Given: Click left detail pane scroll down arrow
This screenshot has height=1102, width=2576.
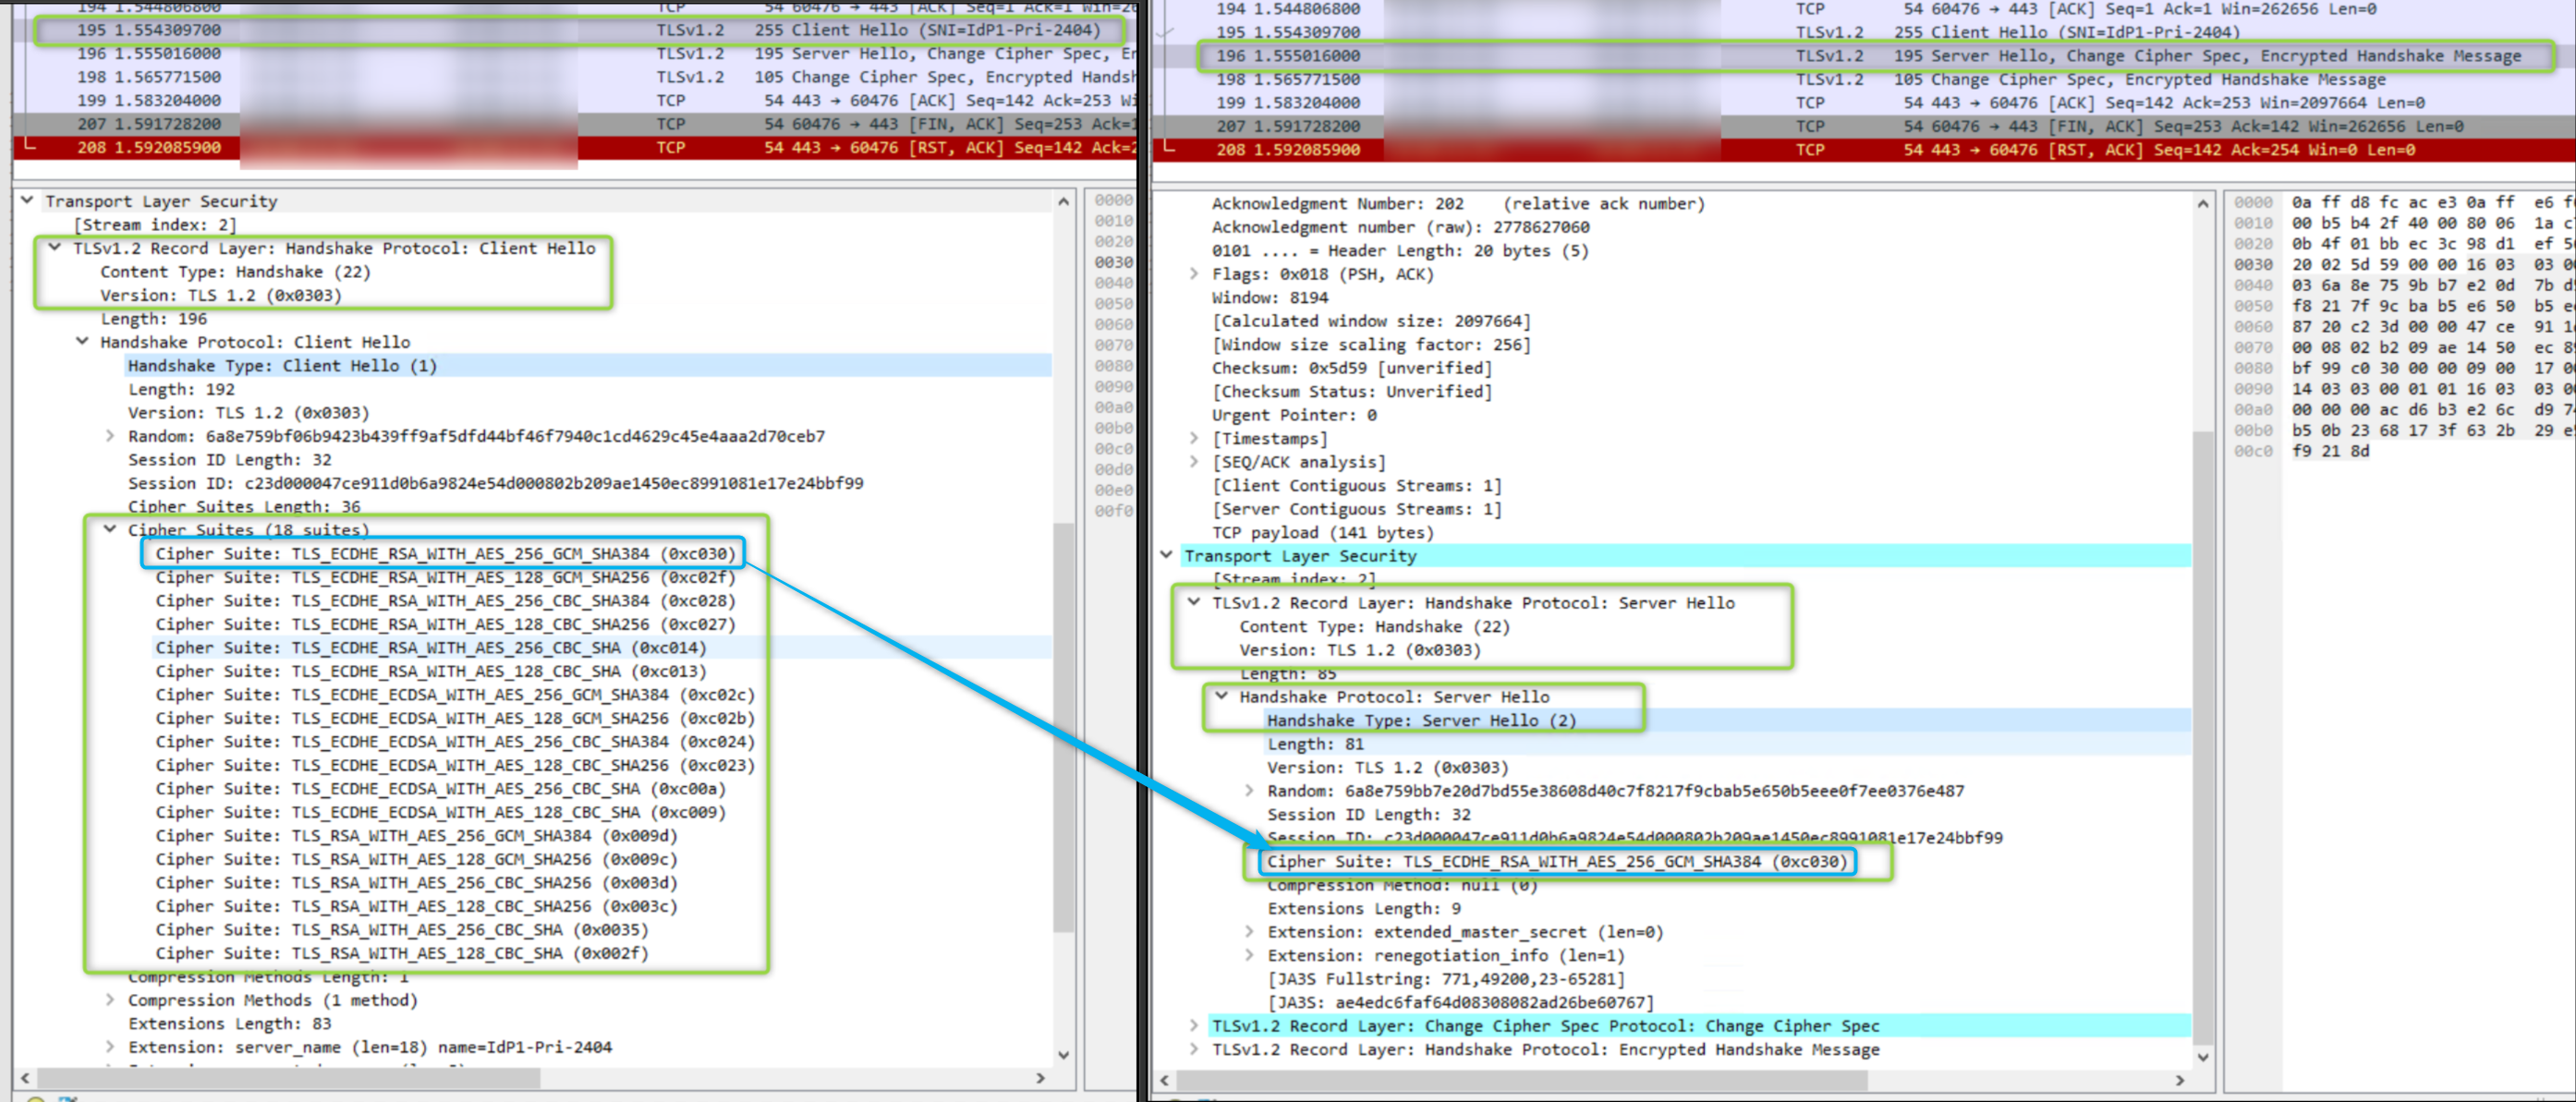Looking at the screenshot, I should tap(1064, 1055).
